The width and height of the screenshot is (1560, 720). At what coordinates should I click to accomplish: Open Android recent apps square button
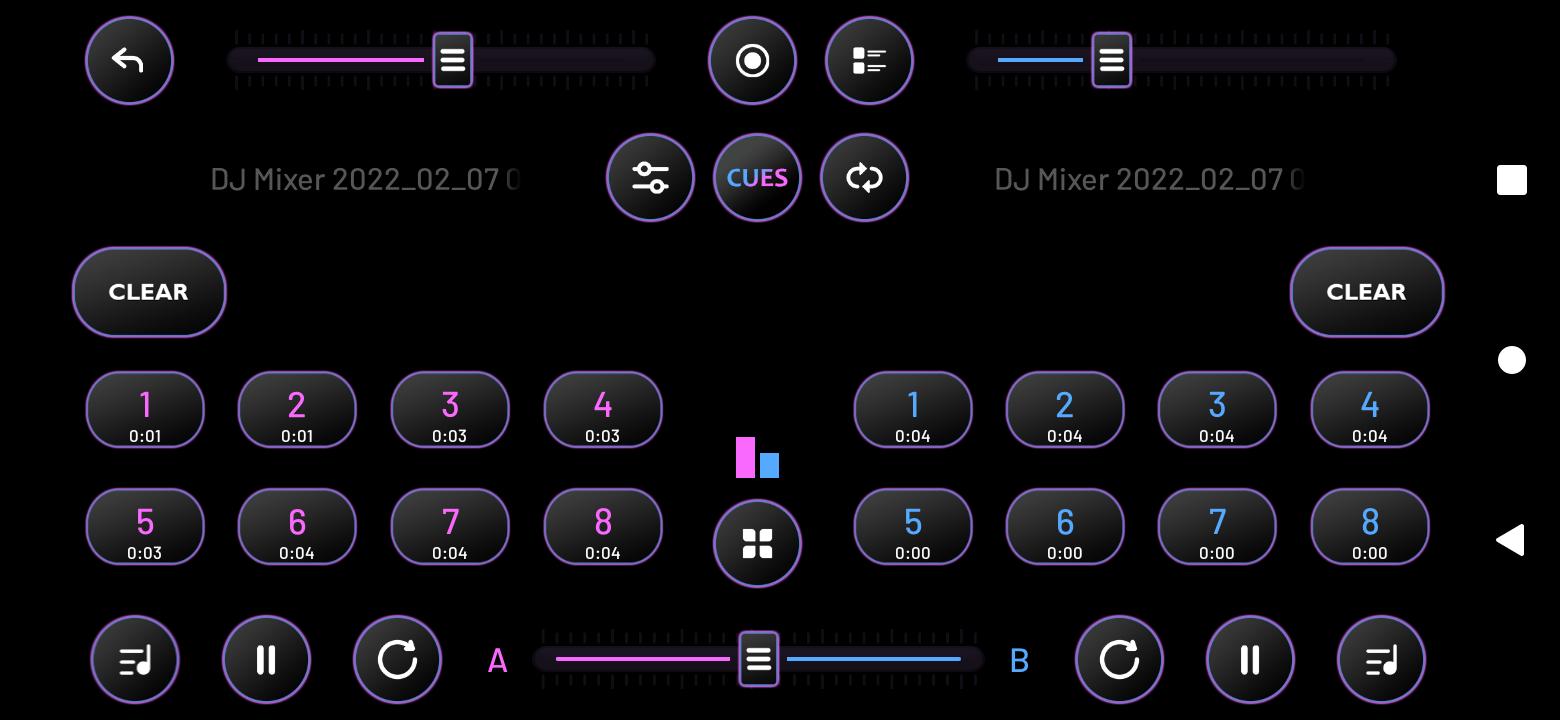1512,180
